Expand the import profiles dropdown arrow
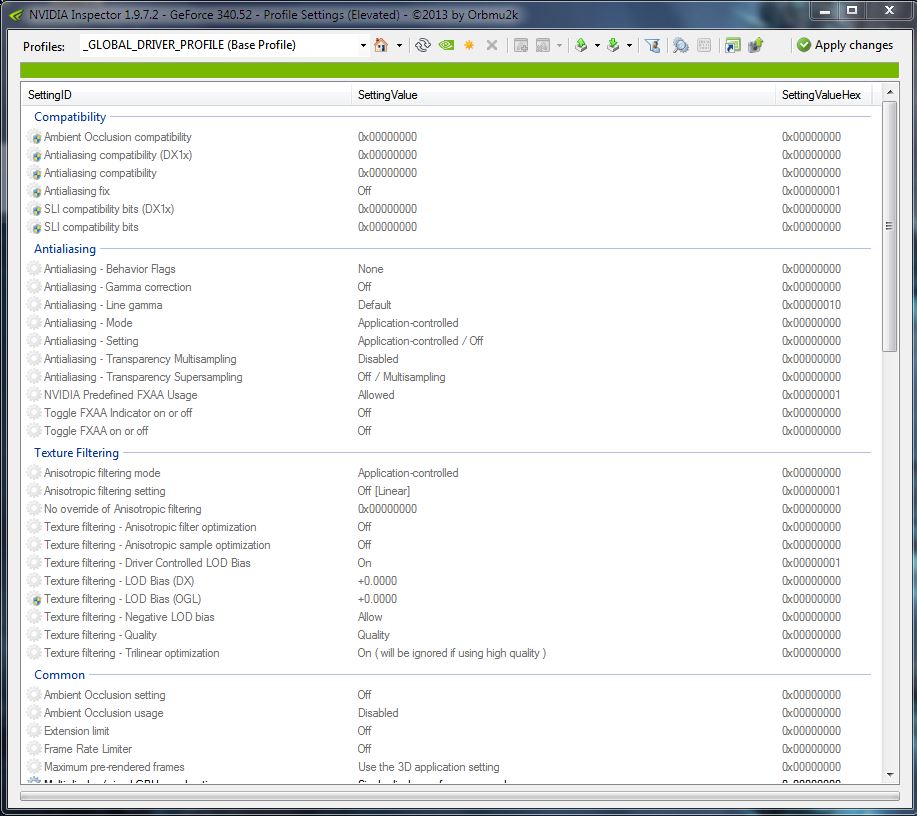 click(x=629, y=45)
